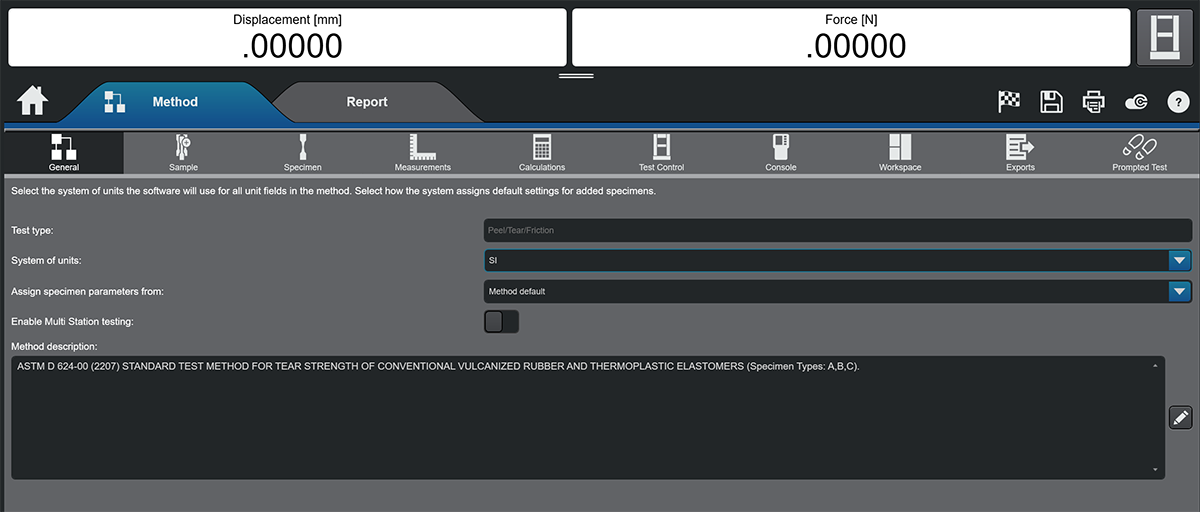Viewport: 1200px width, 512px height.
Task: Click the collapse handle below live displays
Action: coord(576,75)
